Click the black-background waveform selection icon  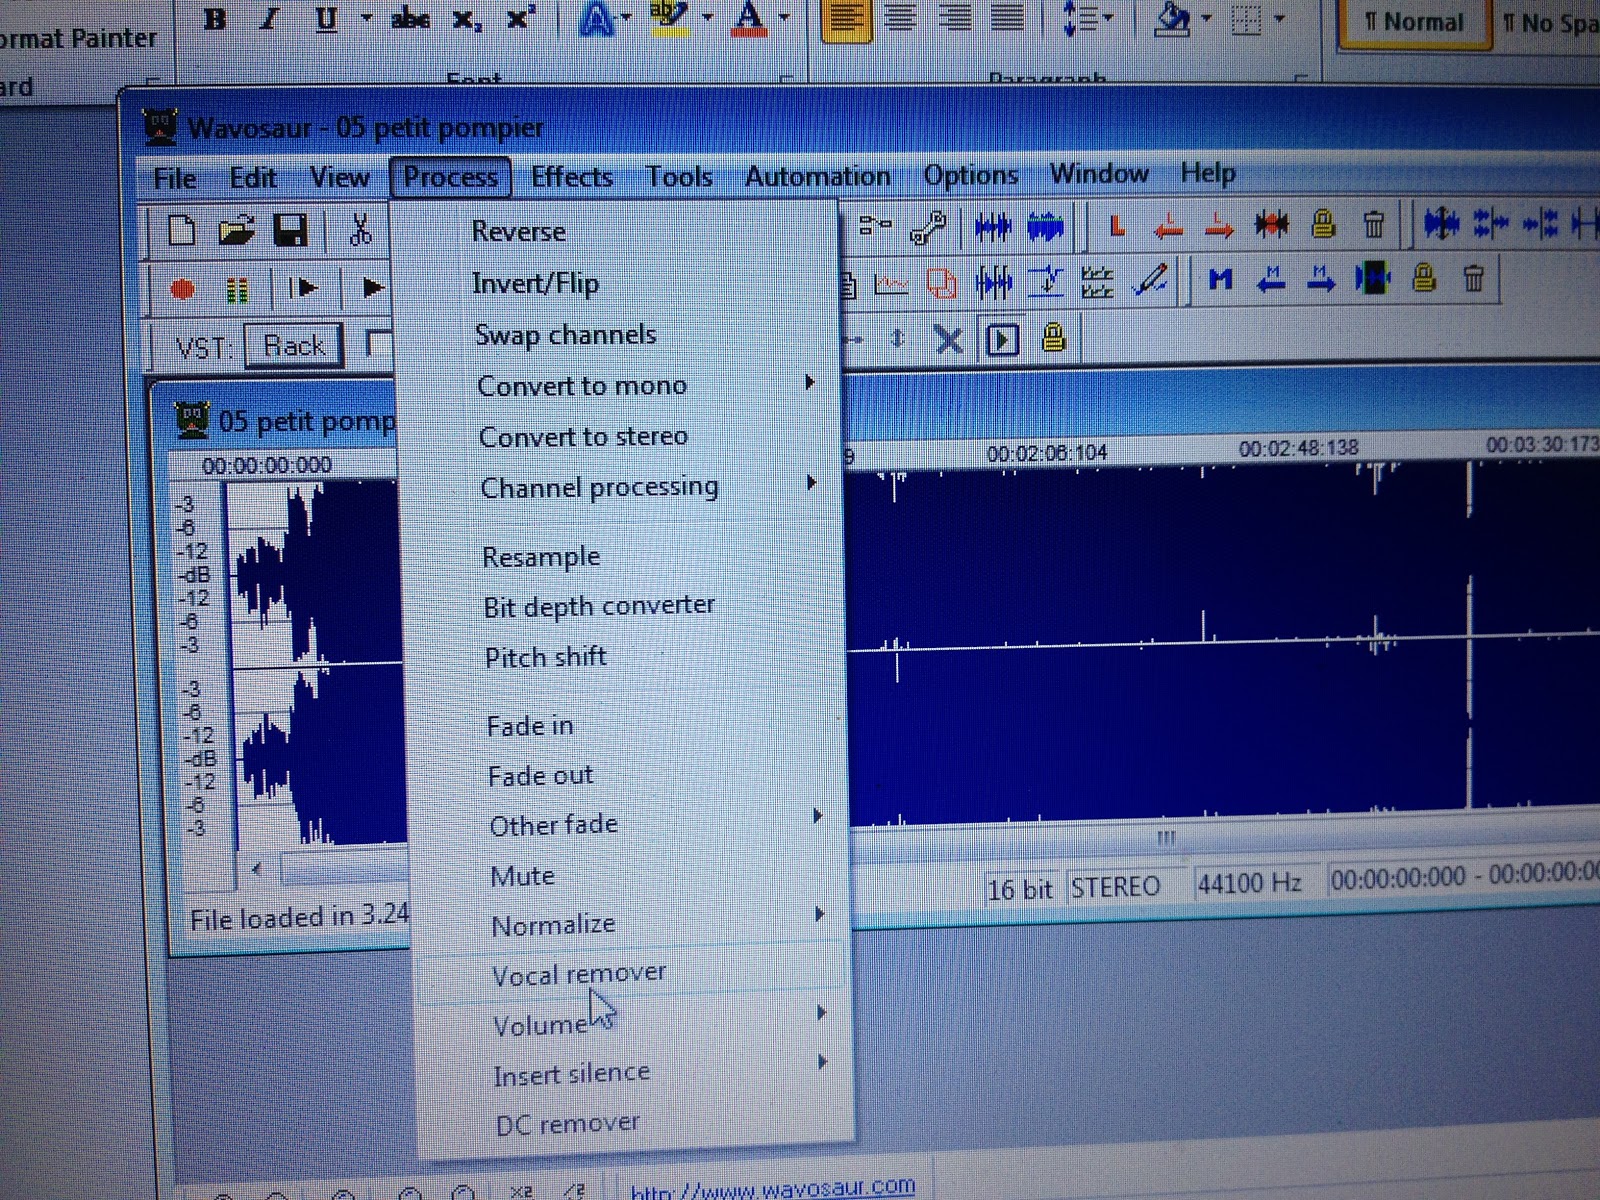[x=1373, y=278]
